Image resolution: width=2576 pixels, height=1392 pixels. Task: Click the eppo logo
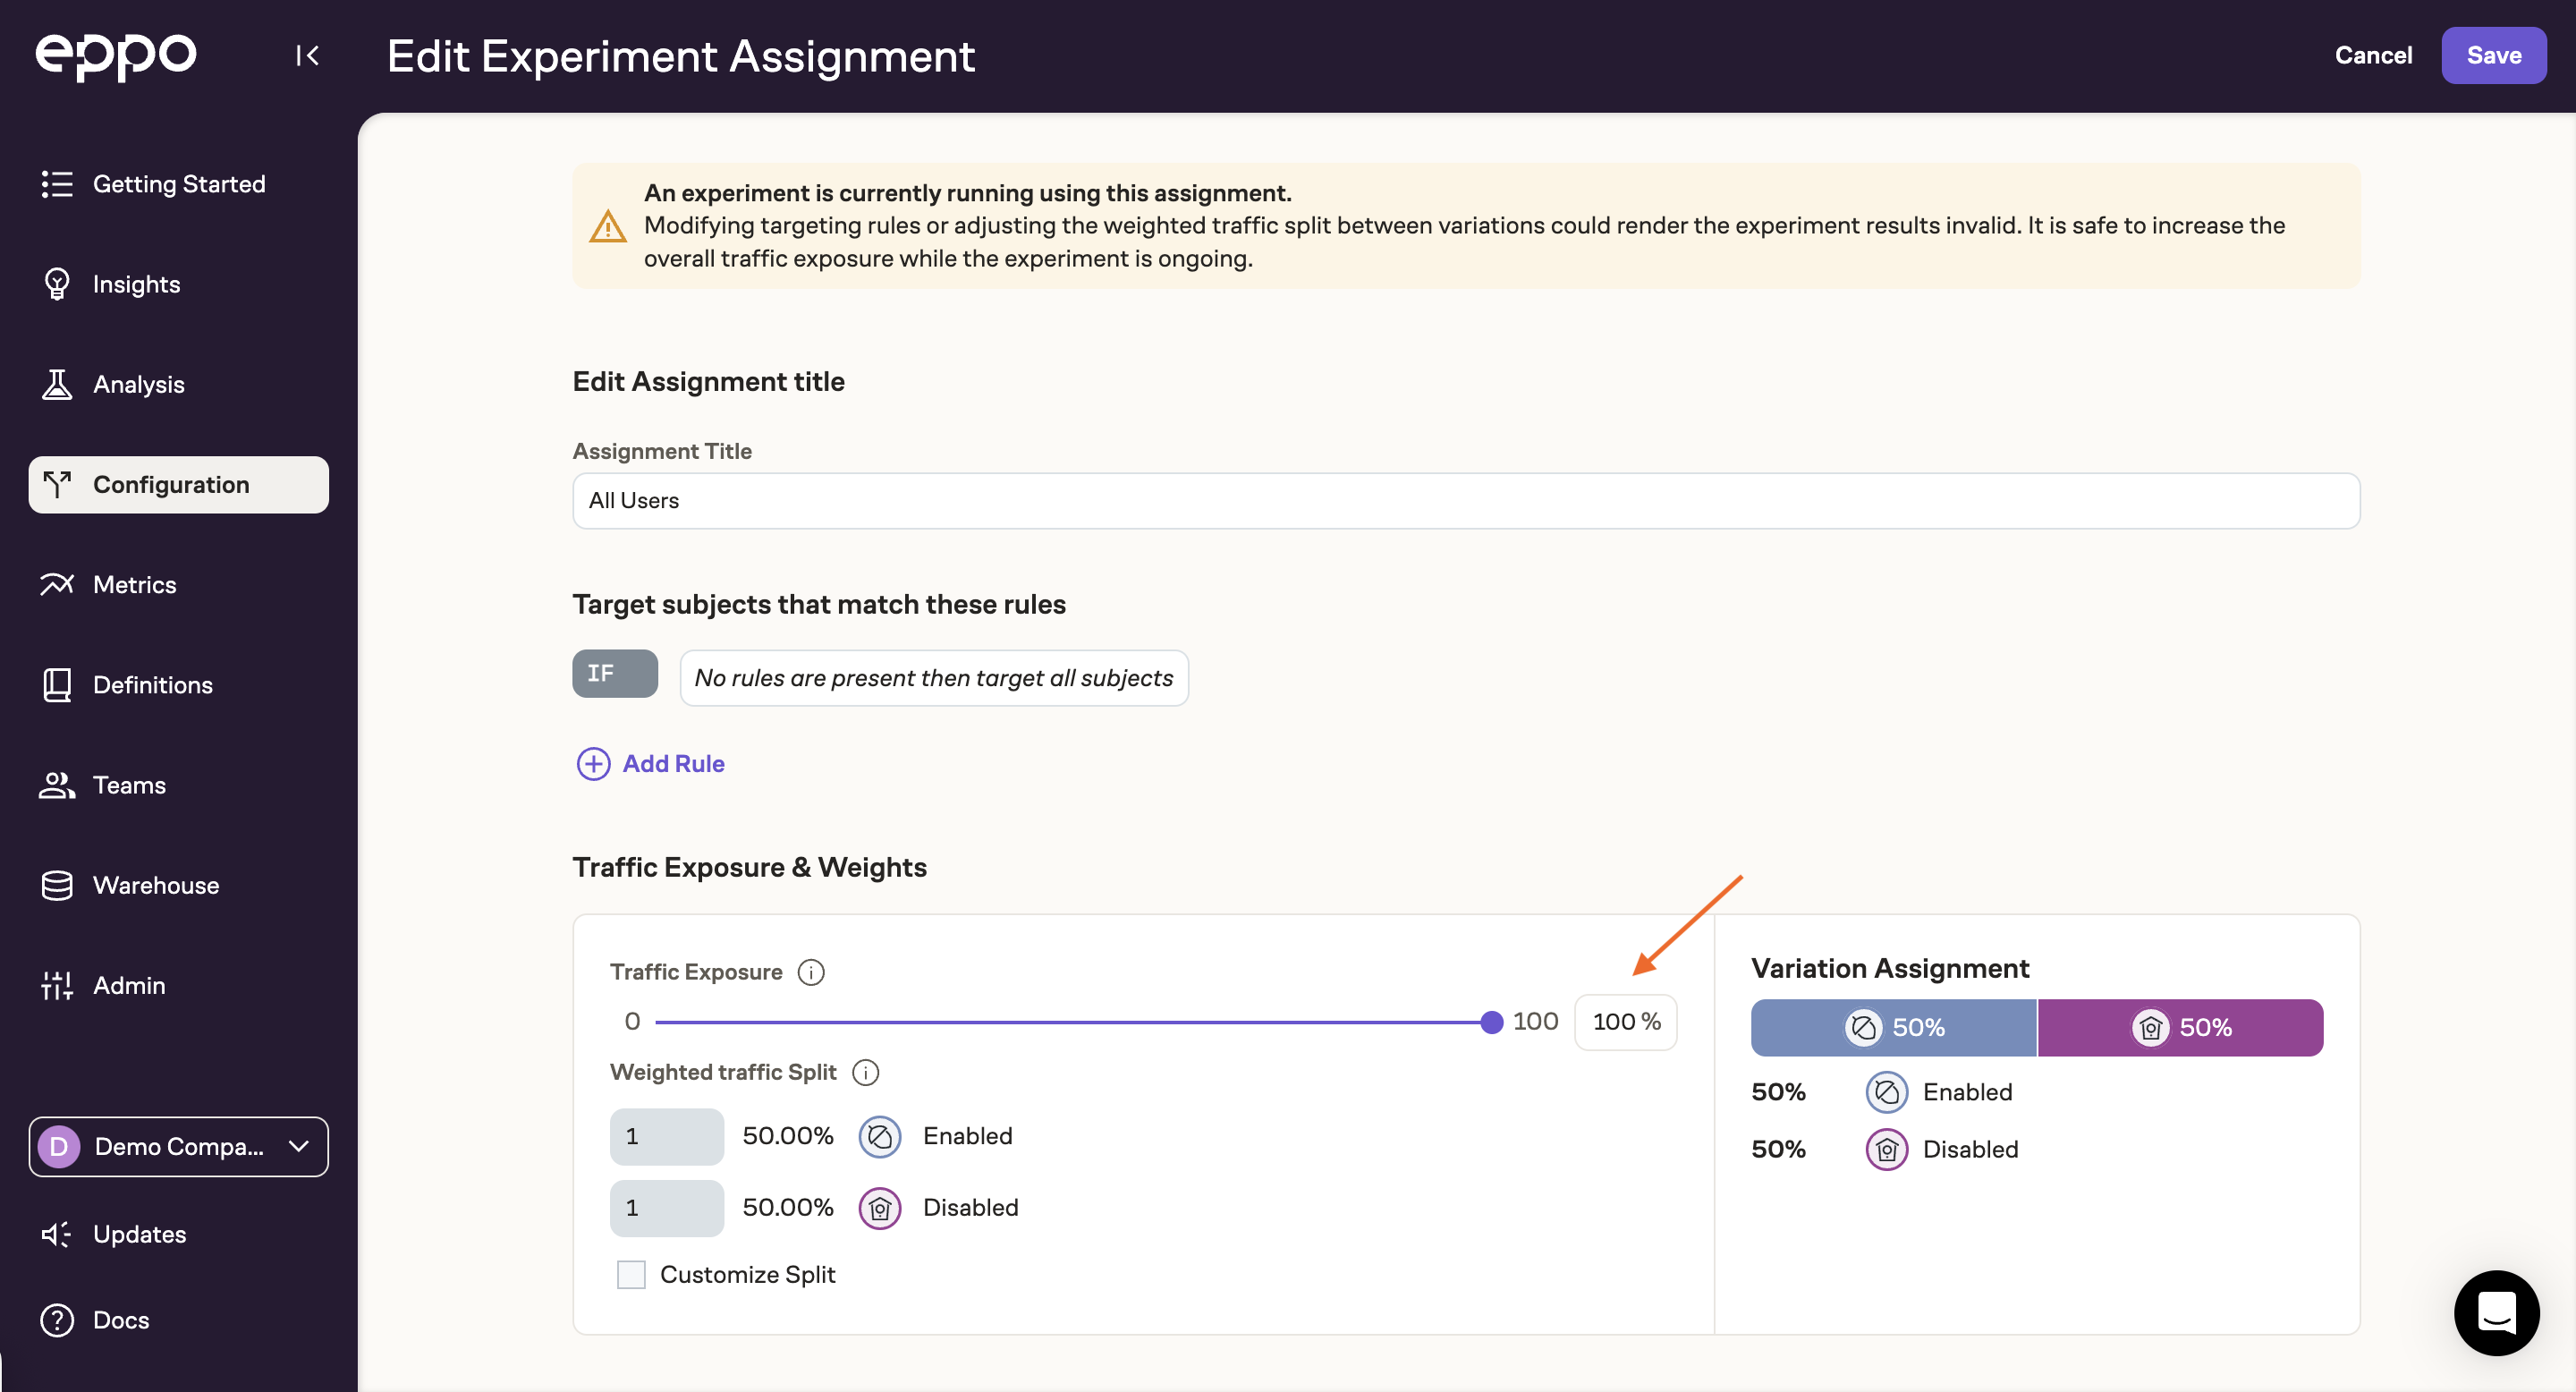click(116, 55)
